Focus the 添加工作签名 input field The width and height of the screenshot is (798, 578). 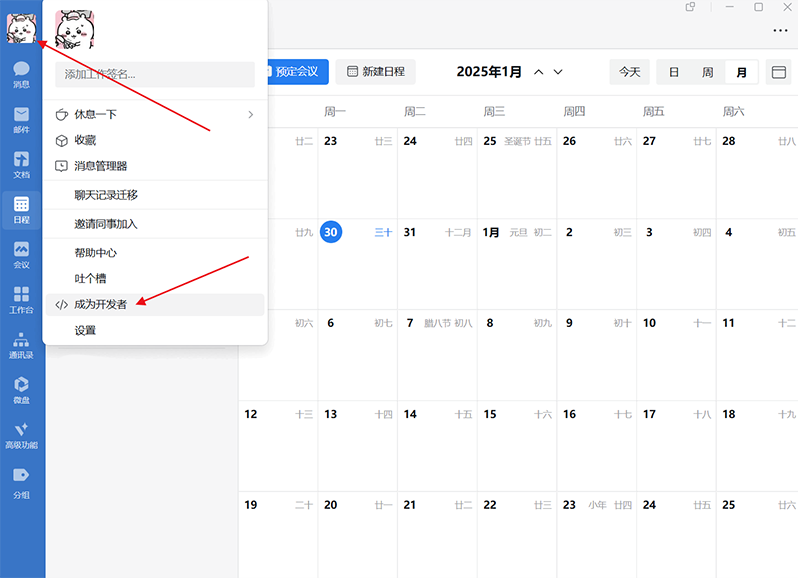(x=155, y=74)
